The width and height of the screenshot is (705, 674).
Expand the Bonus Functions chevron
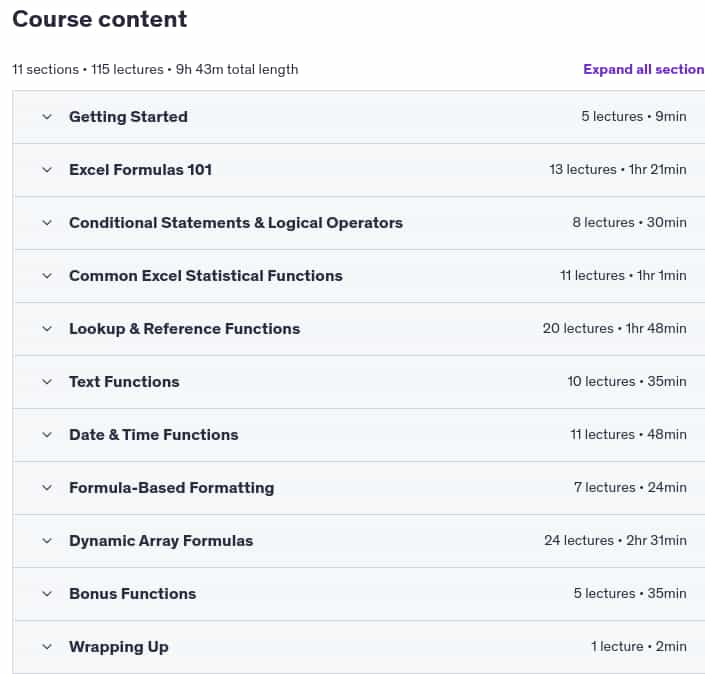click(x=47, y=594)
